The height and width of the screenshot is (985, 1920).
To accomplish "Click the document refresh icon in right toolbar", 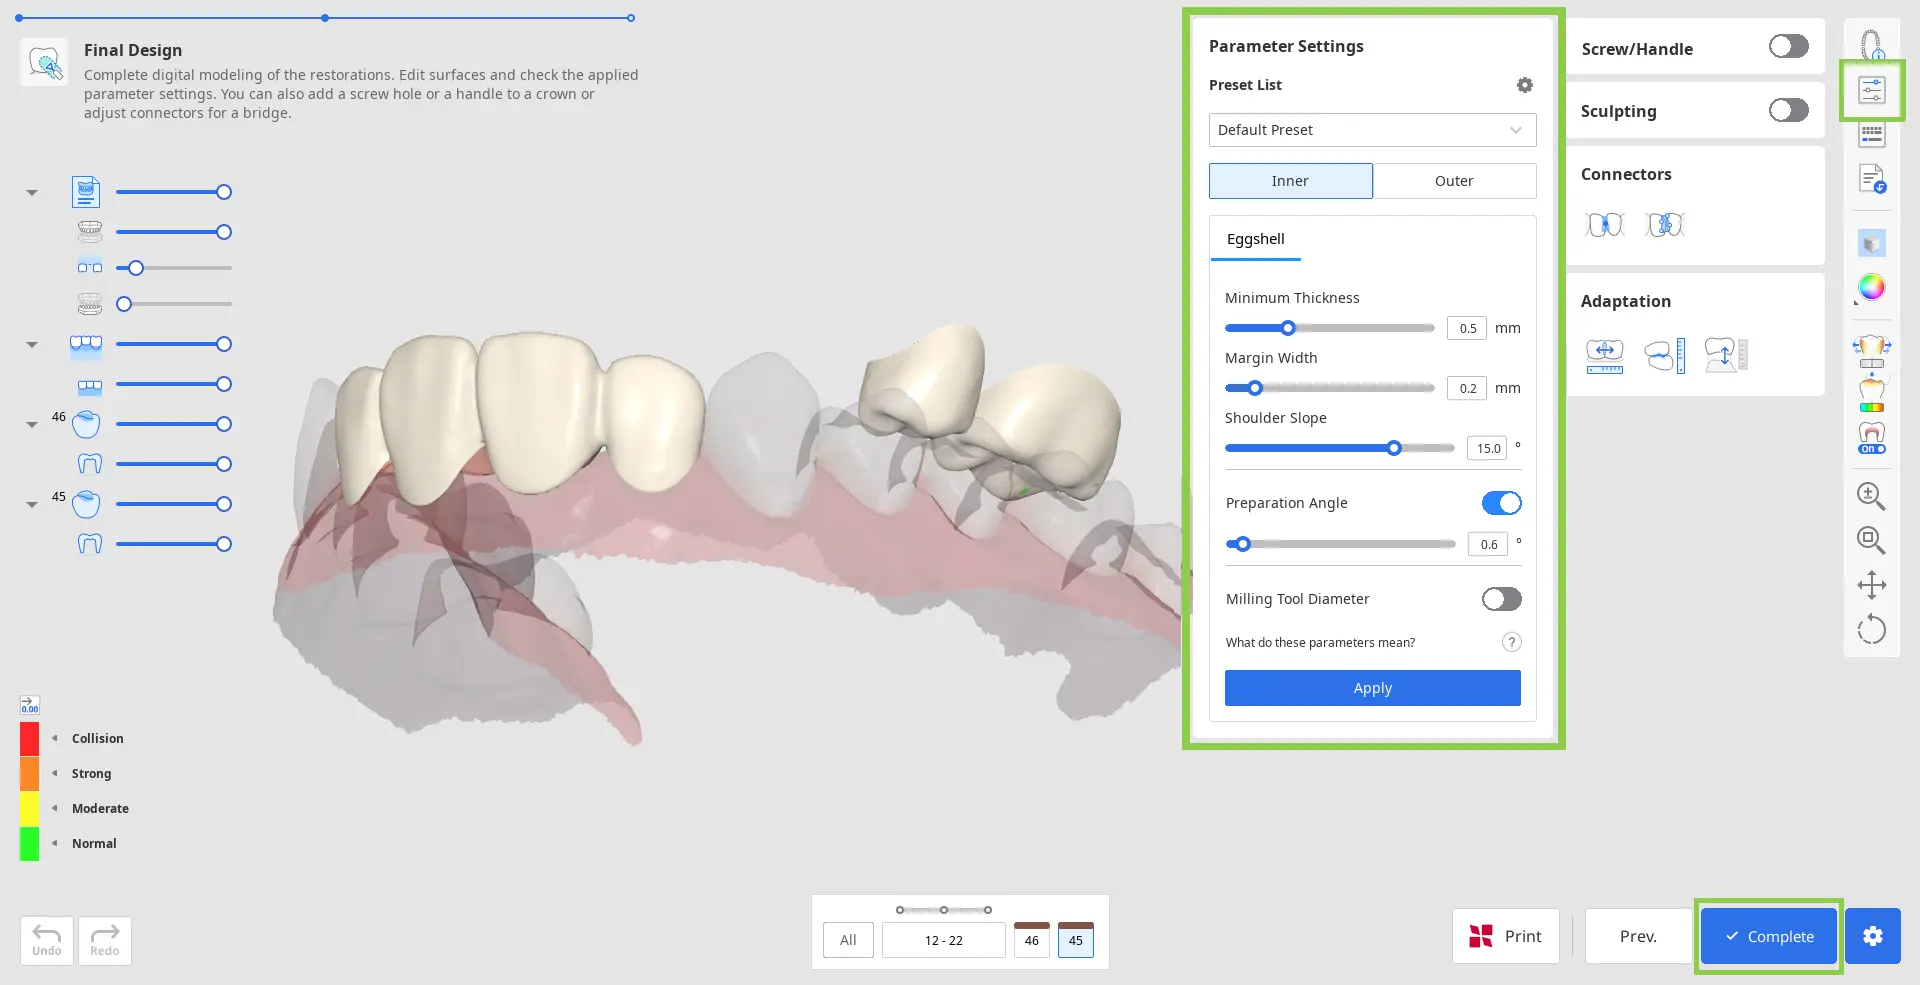I will [1872, 179].
